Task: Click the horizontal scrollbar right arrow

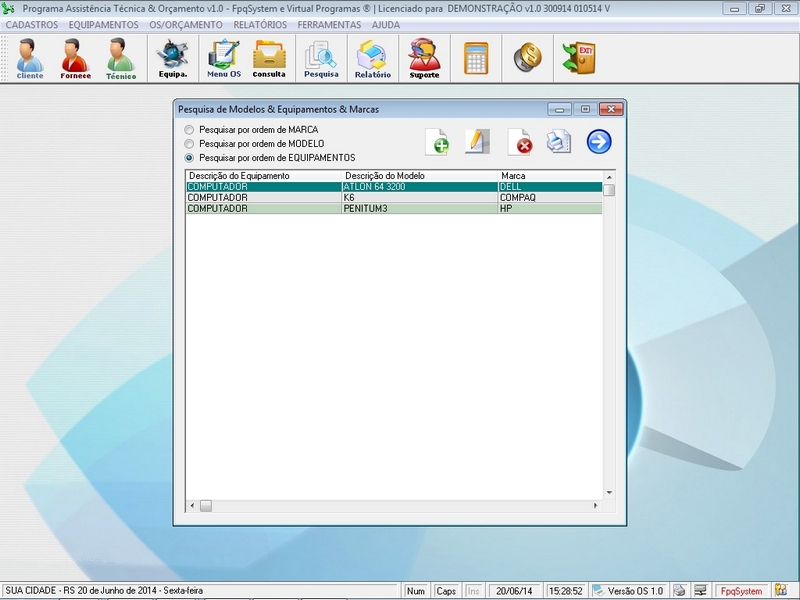Action: click(595, 506)
